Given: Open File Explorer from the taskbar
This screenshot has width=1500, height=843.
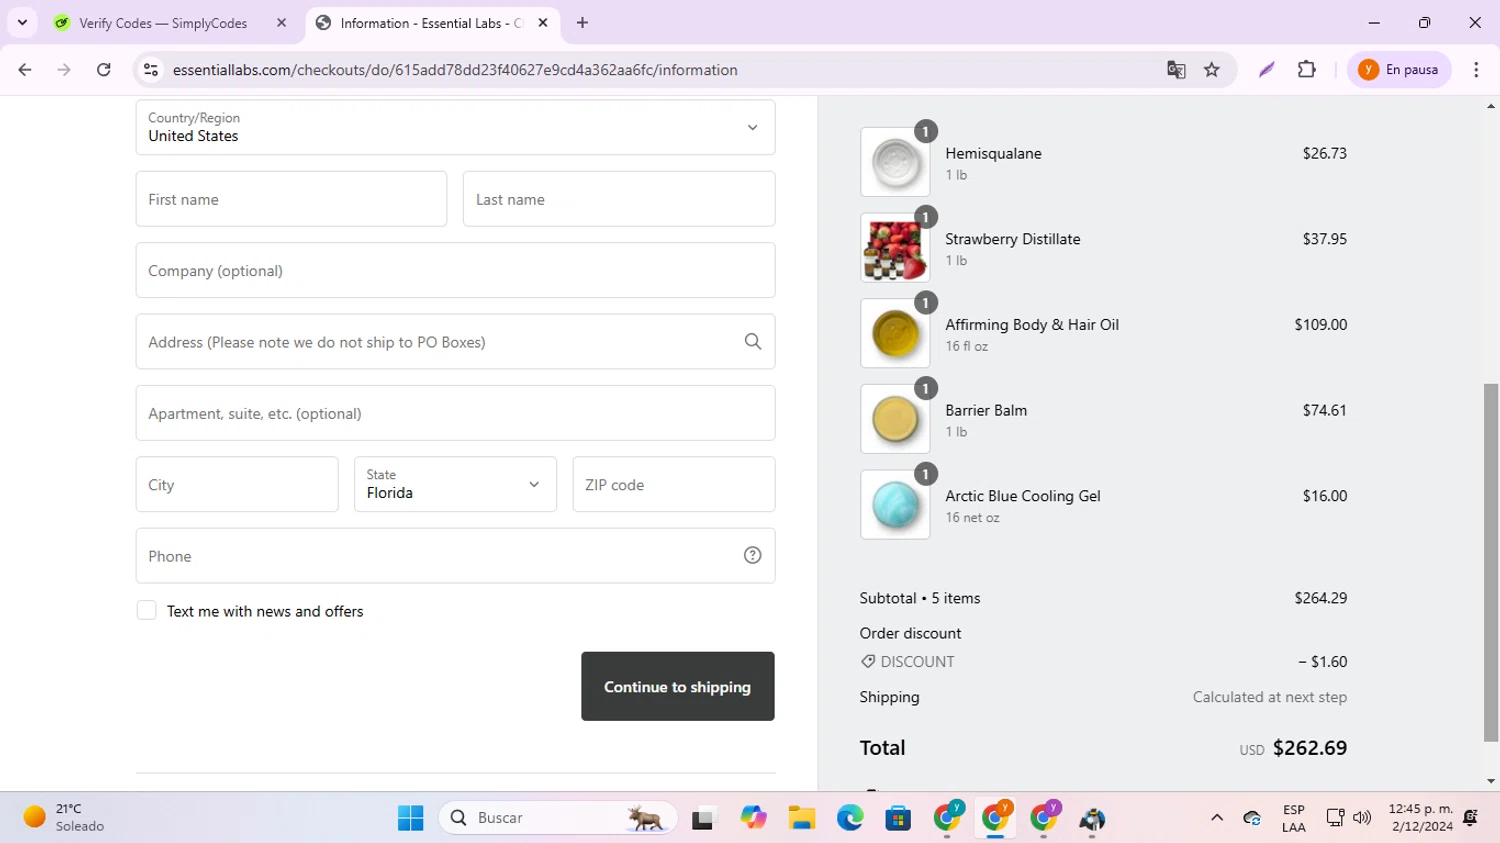Looking at the screenshot, I should pos(801,818).
